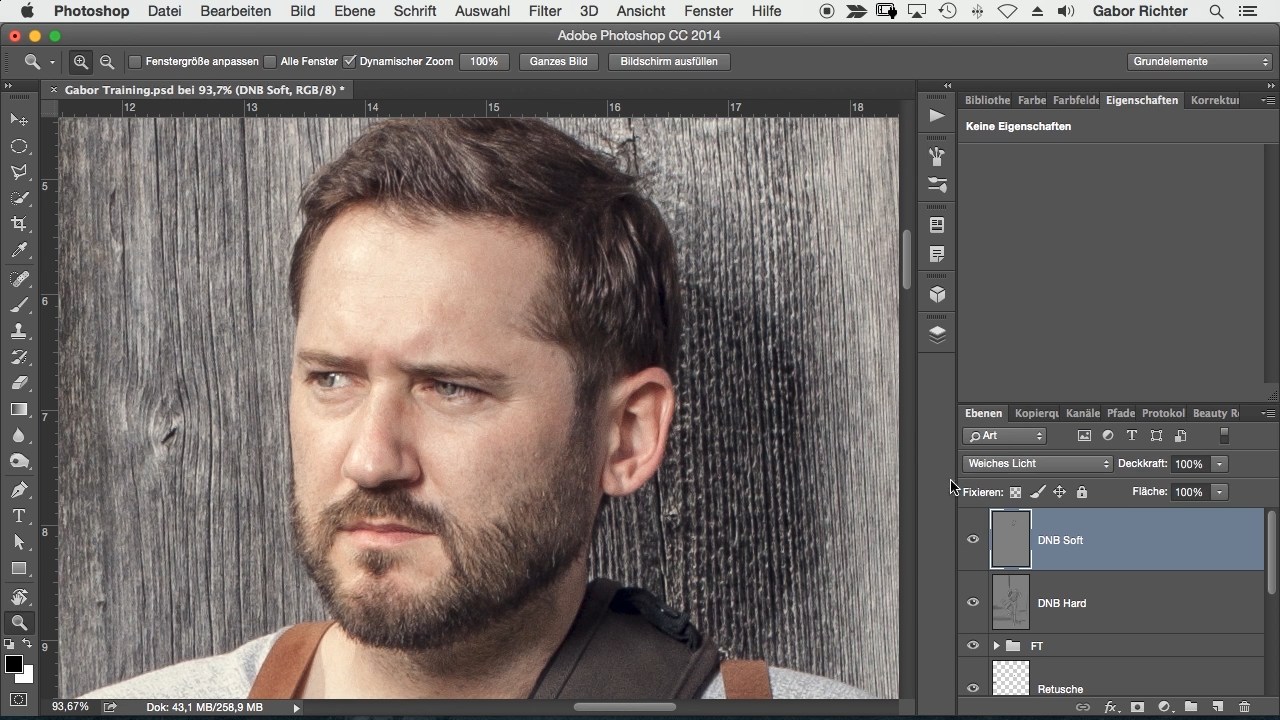Select the Blur tool
This screenshot has height=720, width=1280.
pos(19,435)
